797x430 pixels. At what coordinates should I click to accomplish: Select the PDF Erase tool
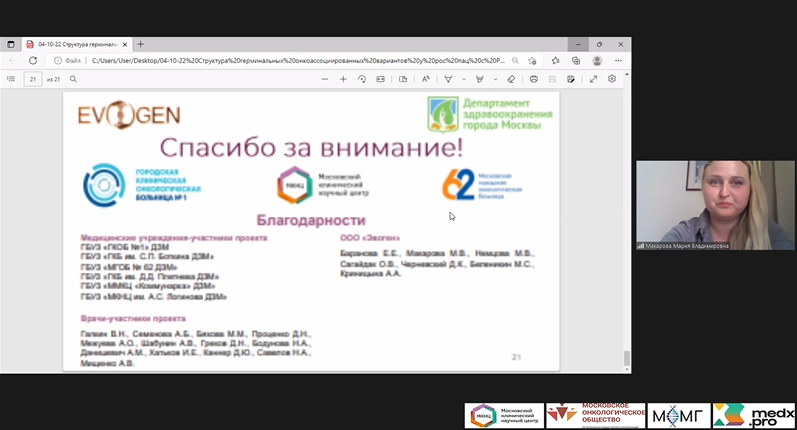511,79
